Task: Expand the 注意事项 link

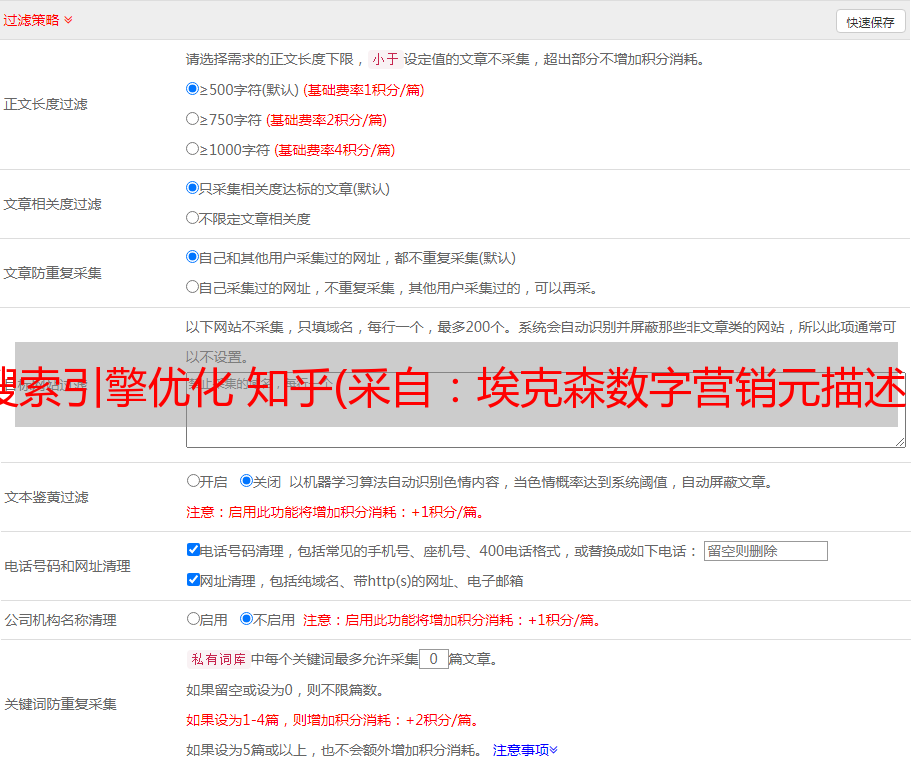Action: pyautogui.click(x=525, y=750)
